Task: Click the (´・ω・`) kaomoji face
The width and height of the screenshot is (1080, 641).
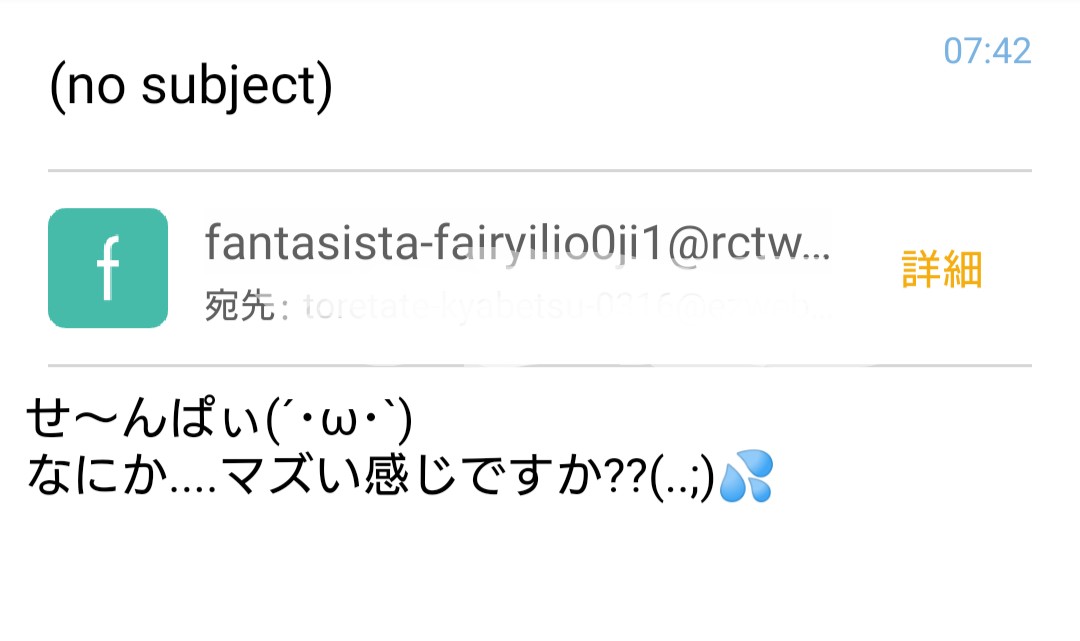Action: pos(338,420)
